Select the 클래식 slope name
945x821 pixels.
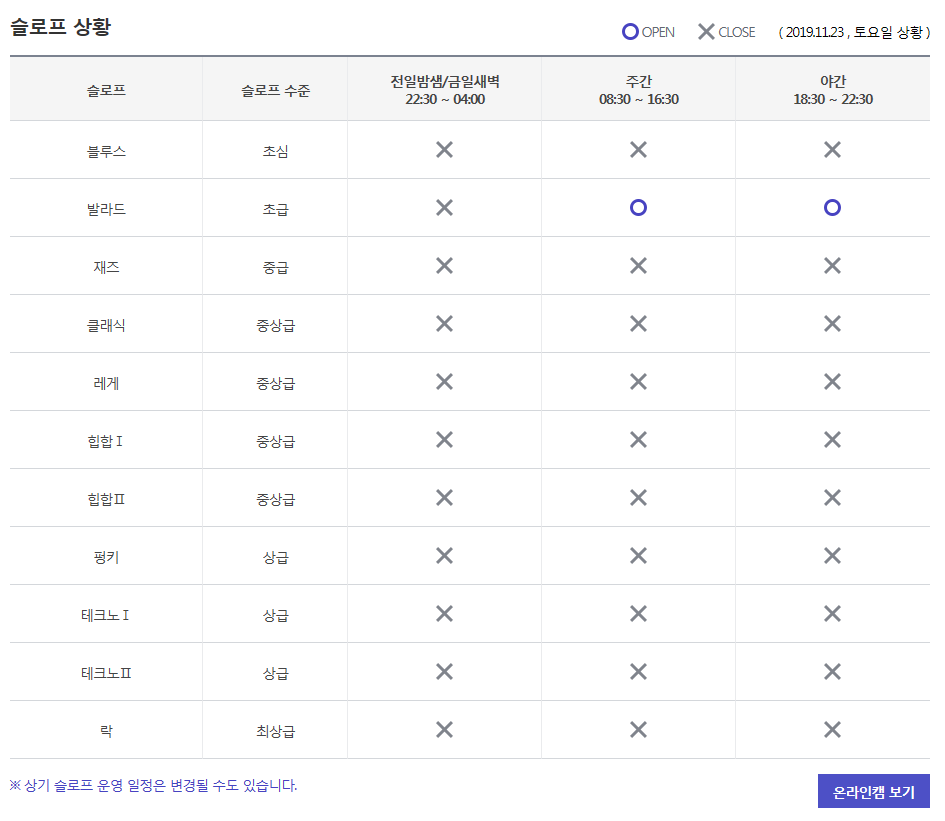click(x=106, y=325)
